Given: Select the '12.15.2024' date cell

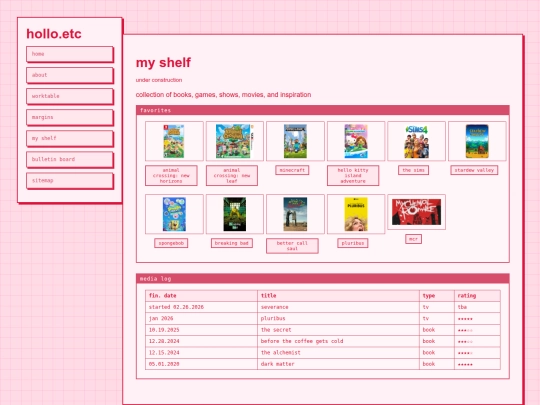Looking at the screenshot, I should pos(201,353).
